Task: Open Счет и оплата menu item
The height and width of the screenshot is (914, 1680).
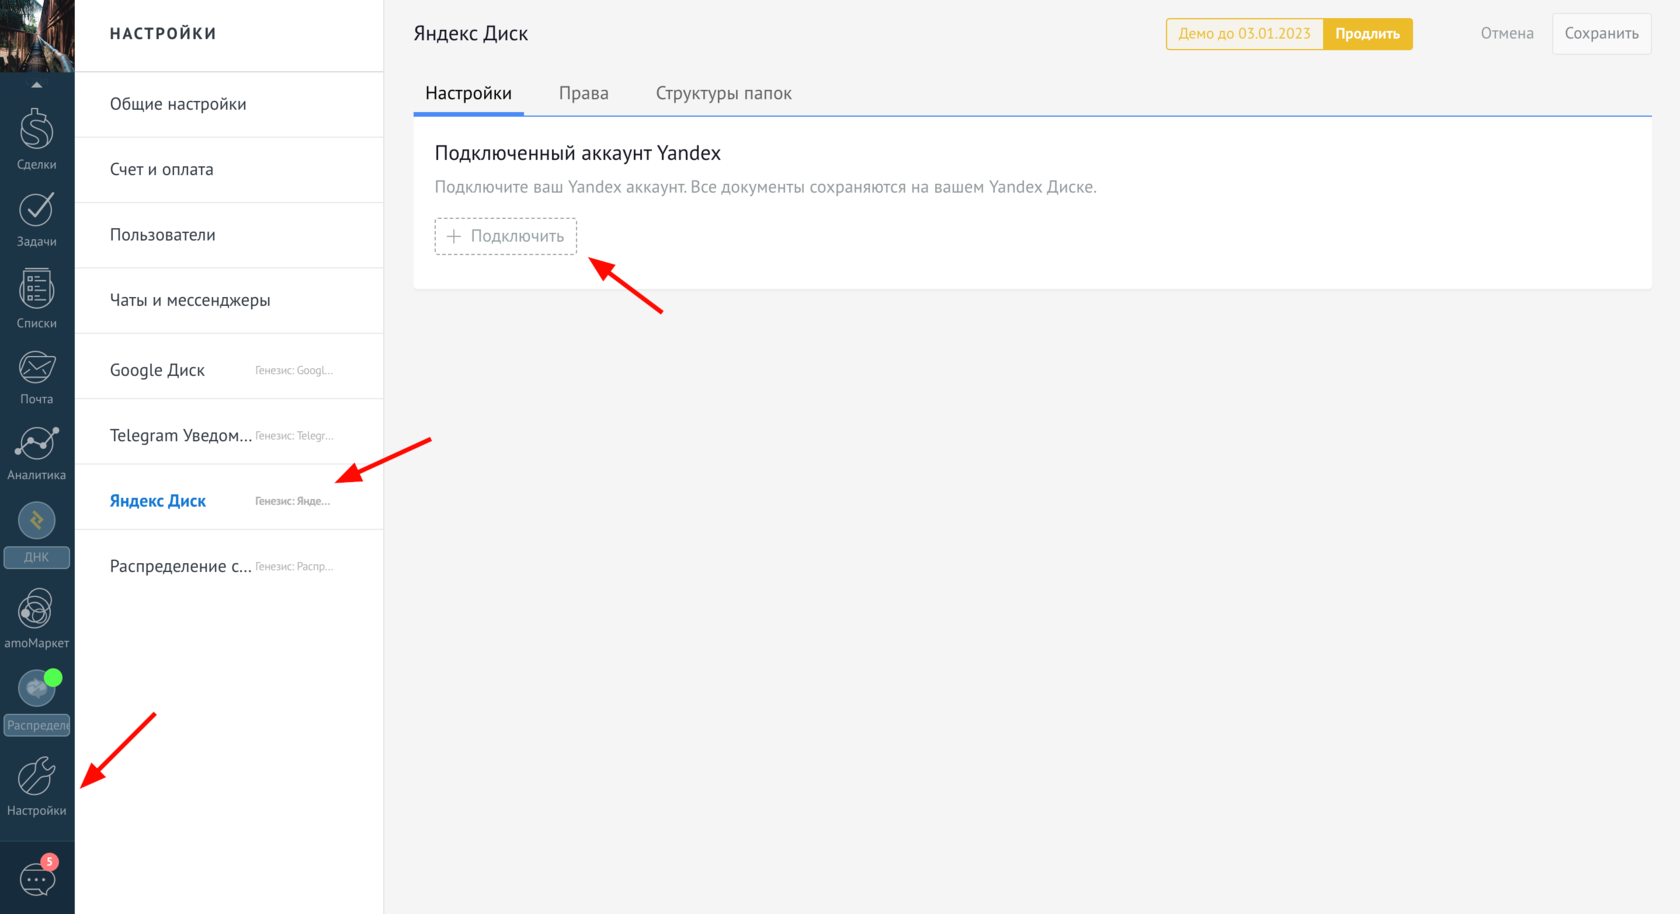Action: 229,170
